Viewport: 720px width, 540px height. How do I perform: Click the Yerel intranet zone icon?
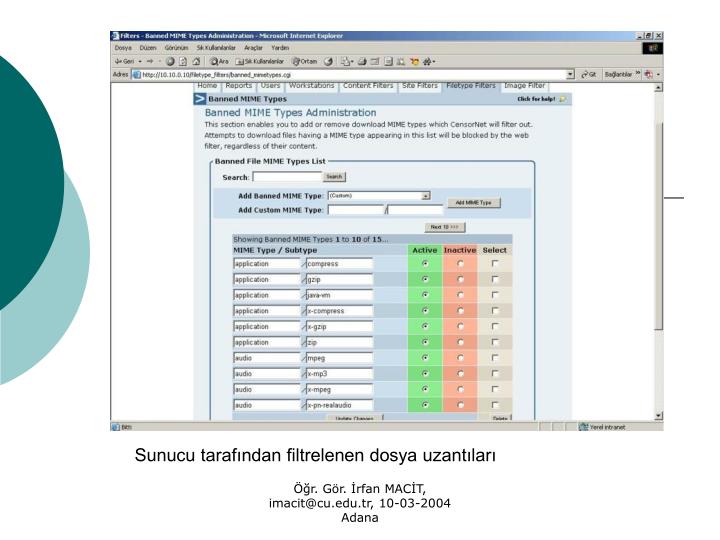coord(584,427)
